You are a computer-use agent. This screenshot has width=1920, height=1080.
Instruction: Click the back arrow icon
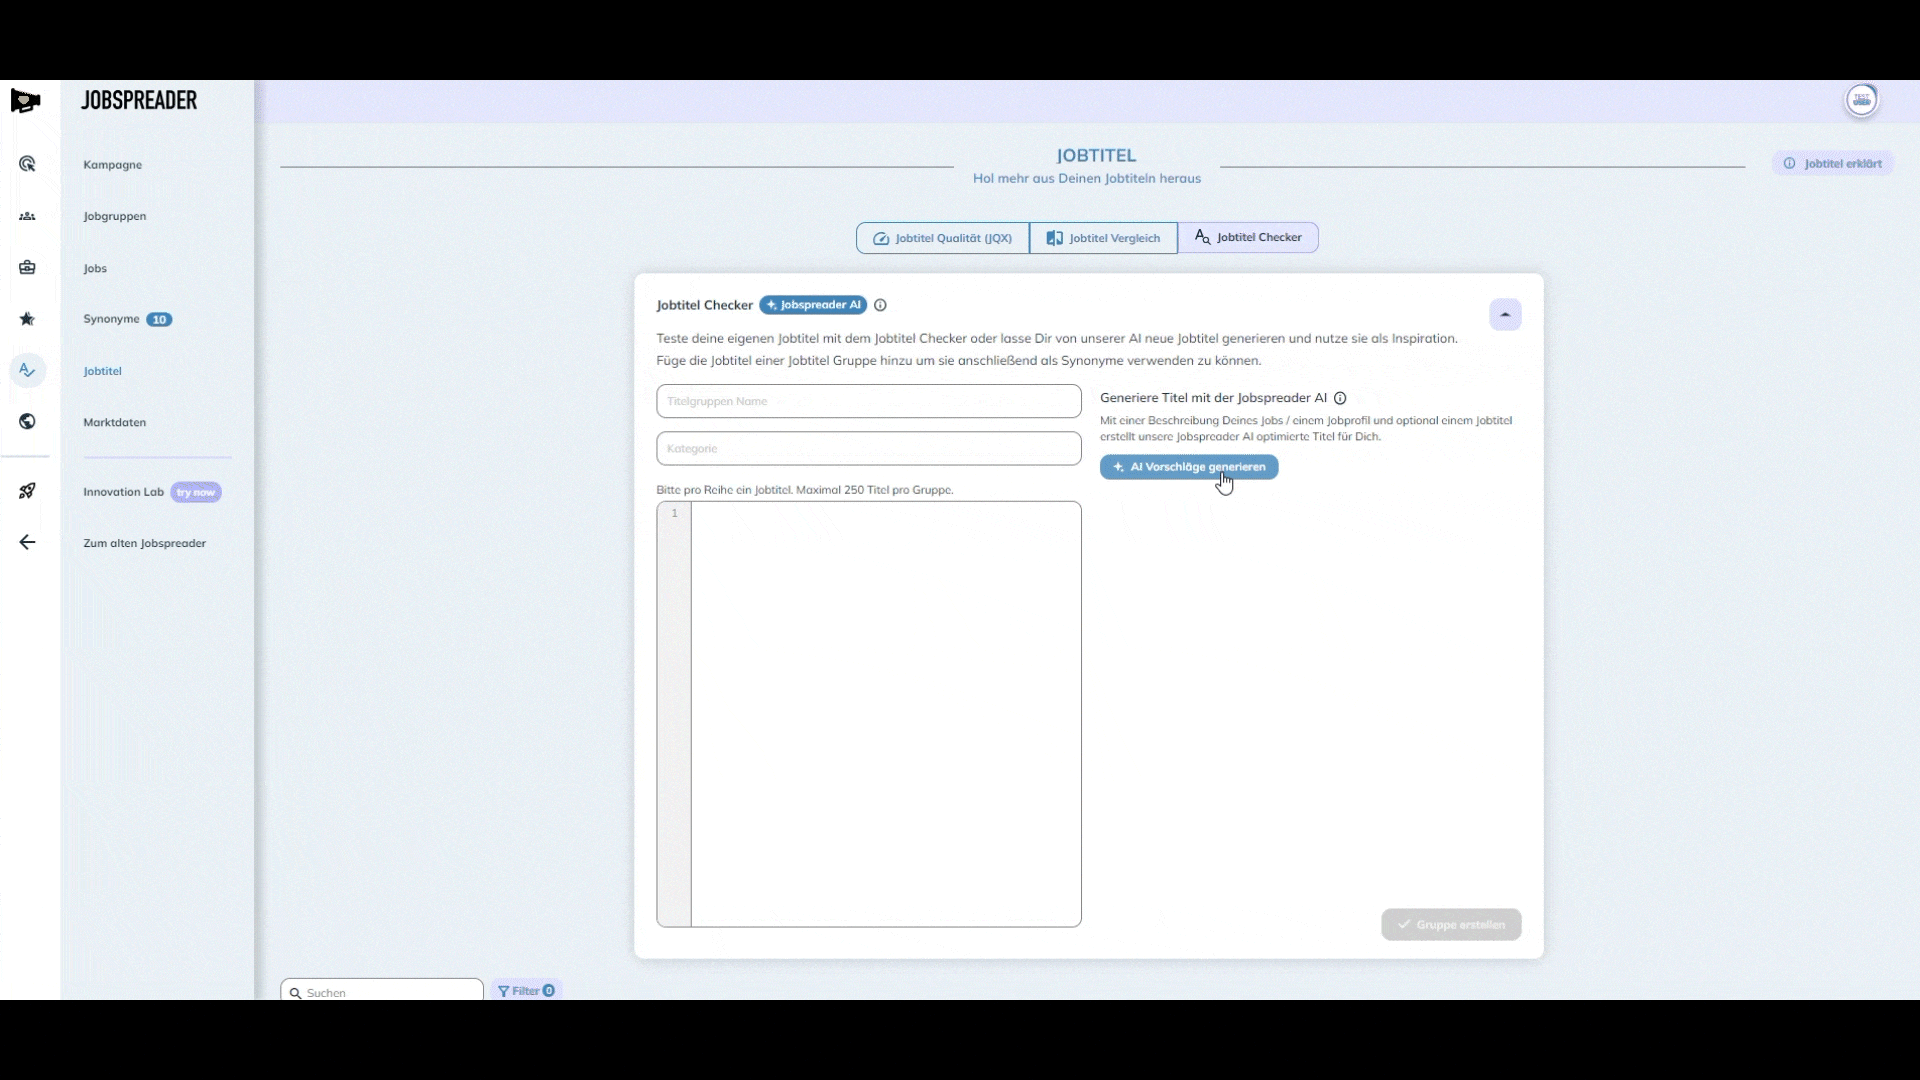click(x=27, y=542)
